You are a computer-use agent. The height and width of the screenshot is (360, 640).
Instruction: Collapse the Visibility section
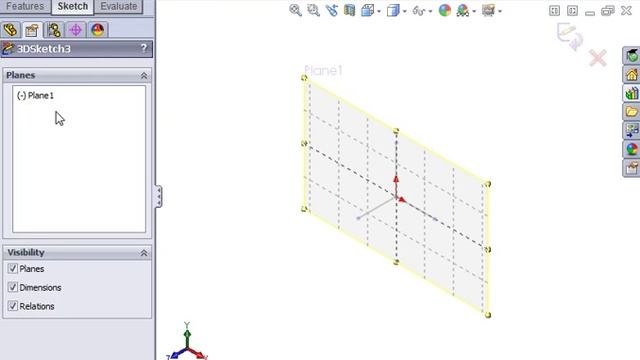pos(144,253)
